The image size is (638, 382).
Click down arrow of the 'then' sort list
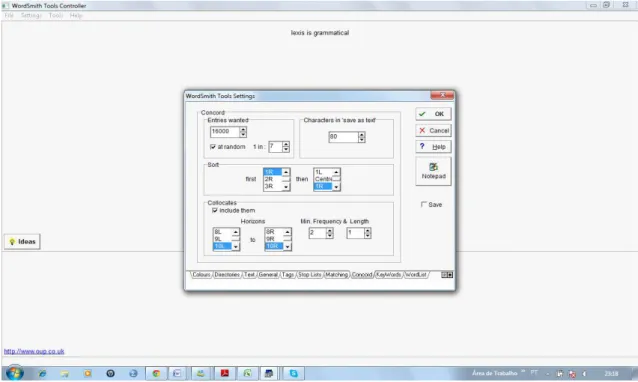(x=336, y=187)
